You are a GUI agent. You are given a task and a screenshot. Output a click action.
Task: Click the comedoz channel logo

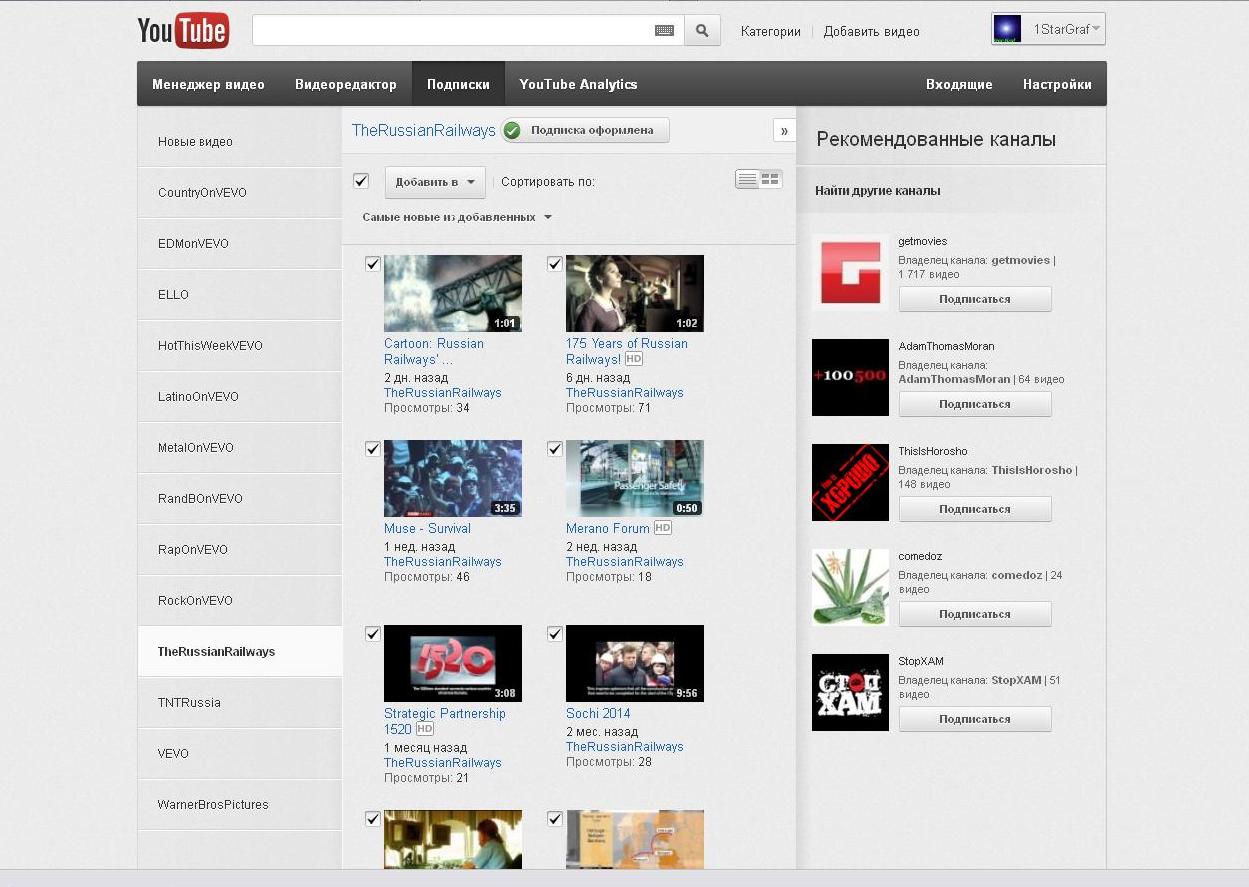point(850,587)
